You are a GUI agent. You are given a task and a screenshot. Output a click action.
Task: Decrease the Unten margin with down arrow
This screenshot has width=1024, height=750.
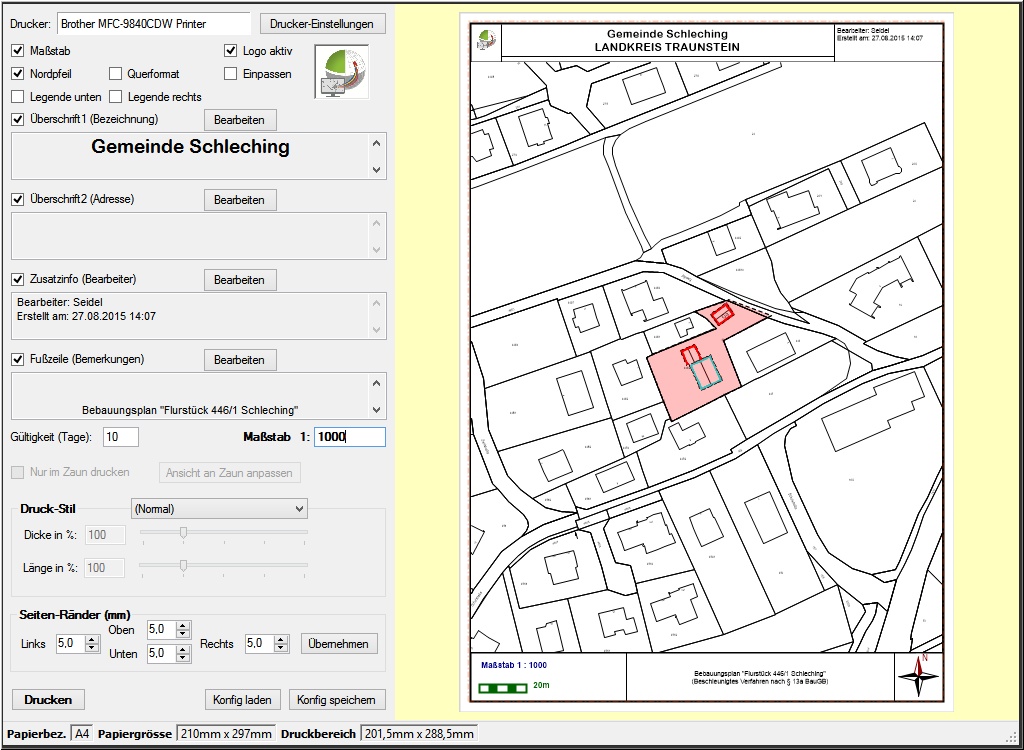pos(184,657)
